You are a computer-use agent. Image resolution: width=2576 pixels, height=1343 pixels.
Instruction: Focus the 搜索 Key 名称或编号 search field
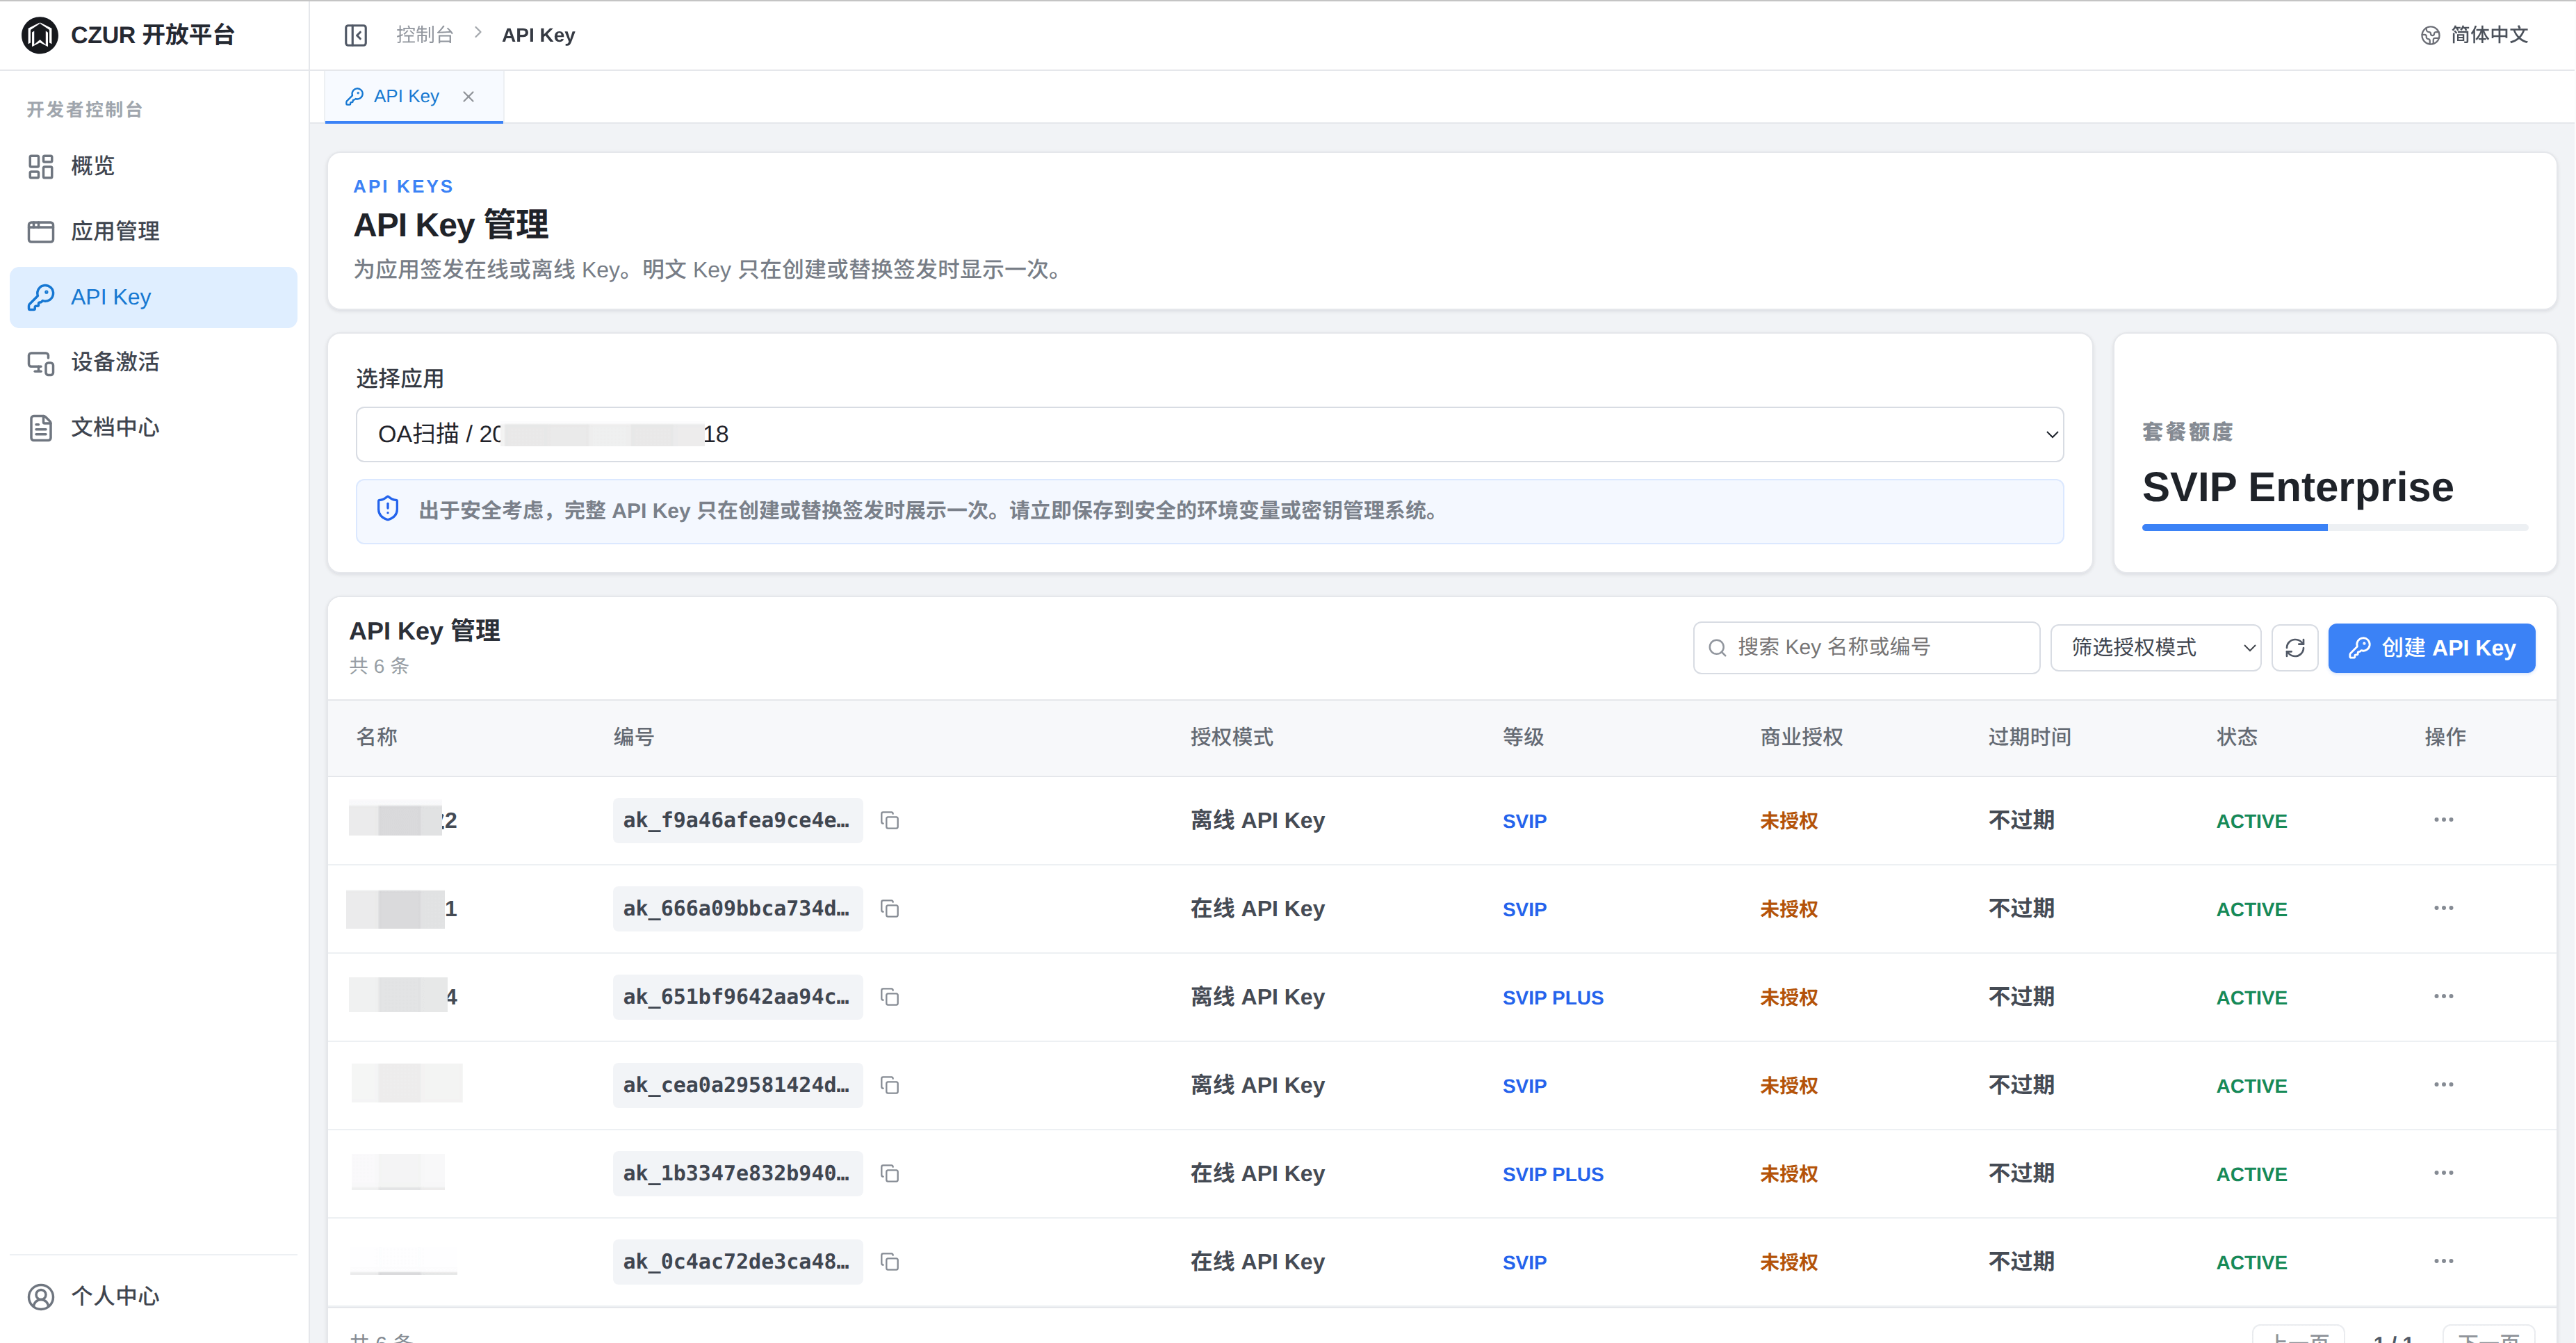click(x=1866, y=648)
